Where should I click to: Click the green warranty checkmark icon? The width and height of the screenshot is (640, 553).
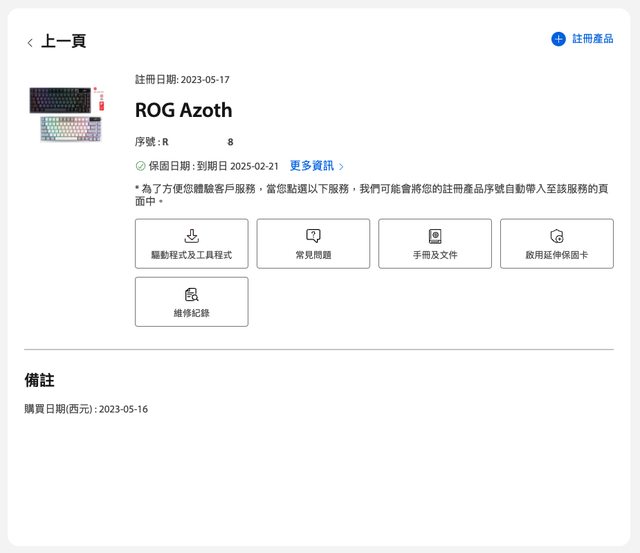click(x=141, y=166)
